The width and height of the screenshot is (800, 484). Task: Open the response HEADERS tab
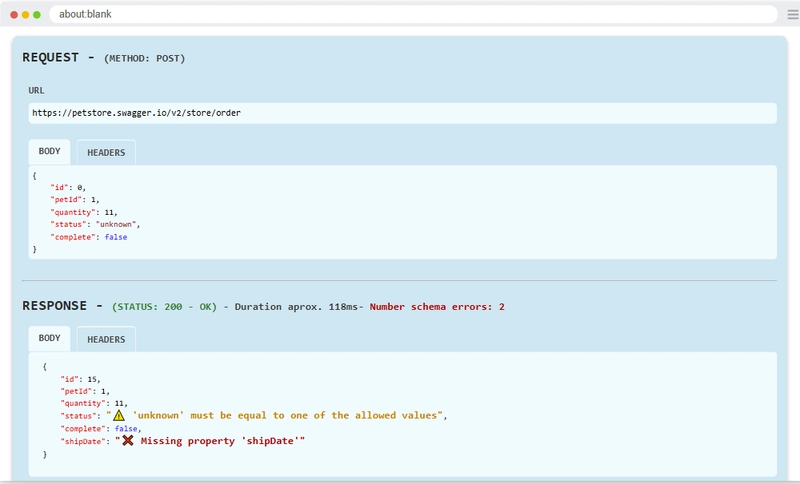pyautogui.click(x=106, y=339)
